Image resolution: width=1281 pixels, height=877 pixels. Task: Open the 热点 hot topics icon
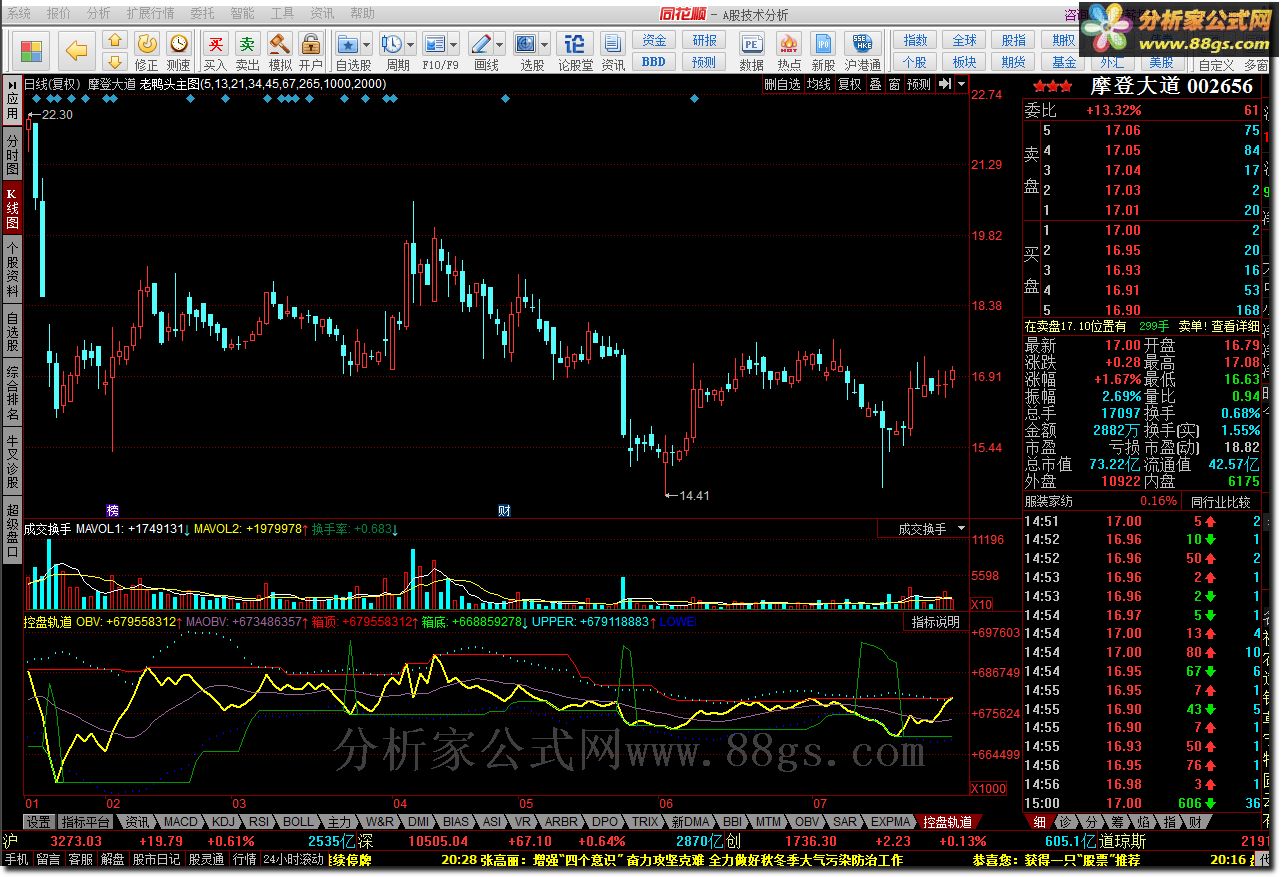tap(789, 51)
